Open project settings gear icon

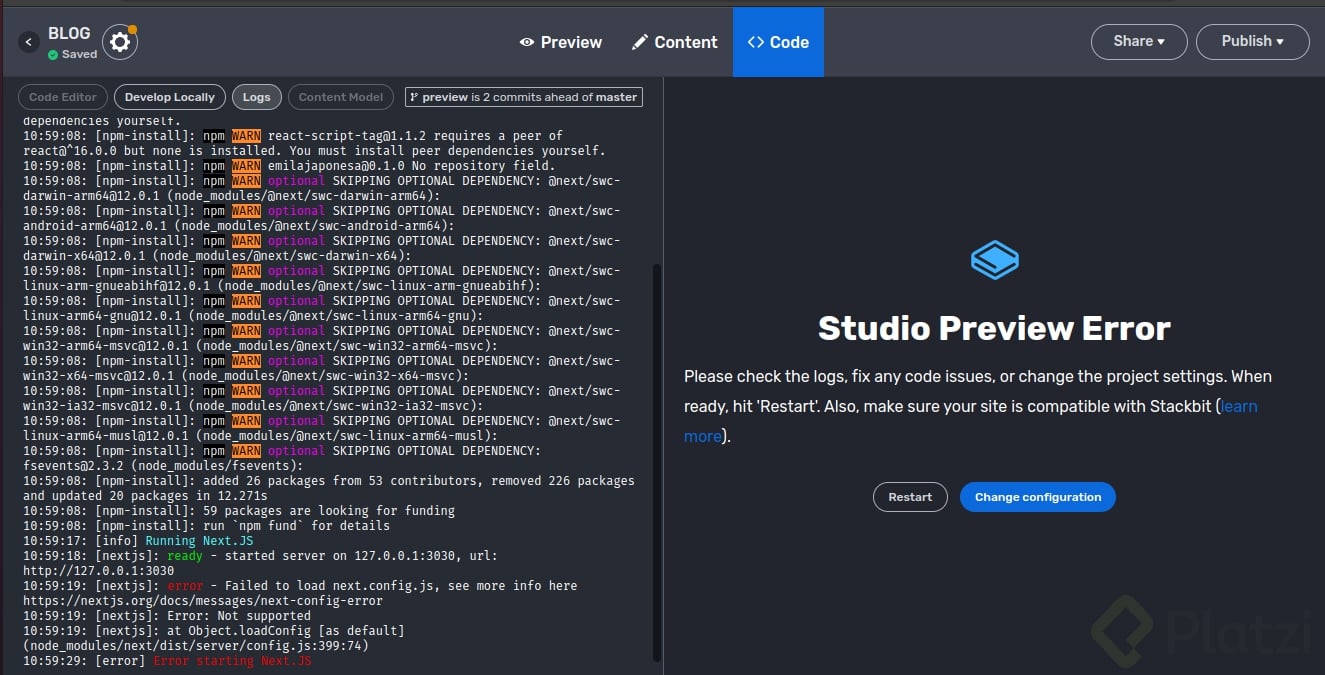120,42
